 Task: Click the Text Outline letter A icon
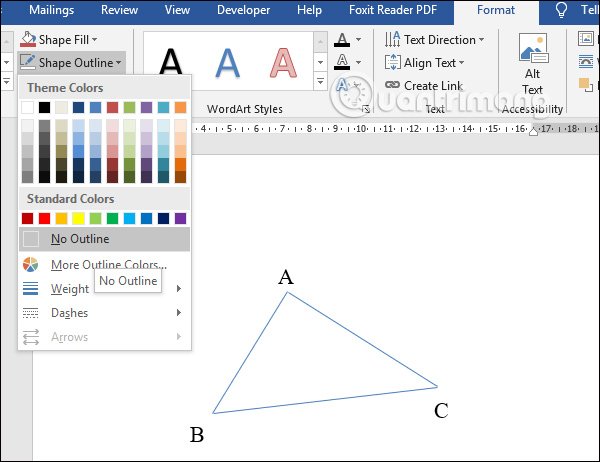point(342,62)
